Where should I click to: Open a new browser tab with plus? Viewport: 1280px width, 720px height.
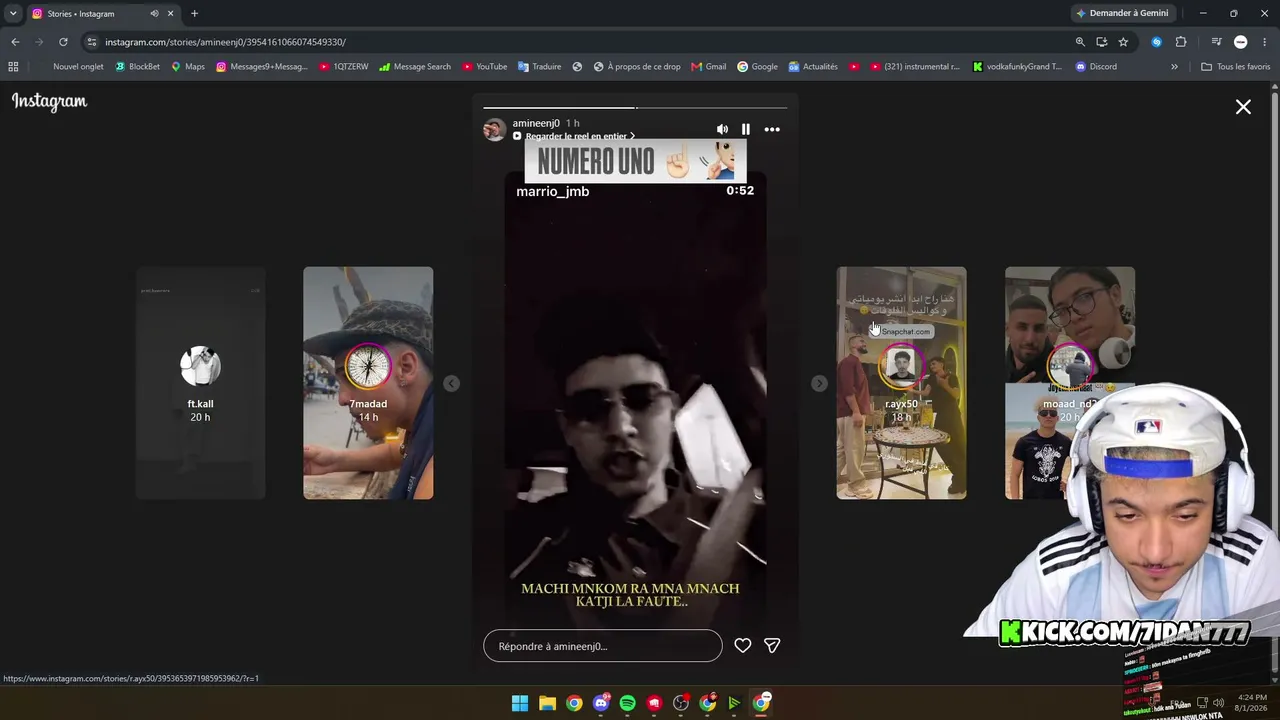click(x=194, y=13)
